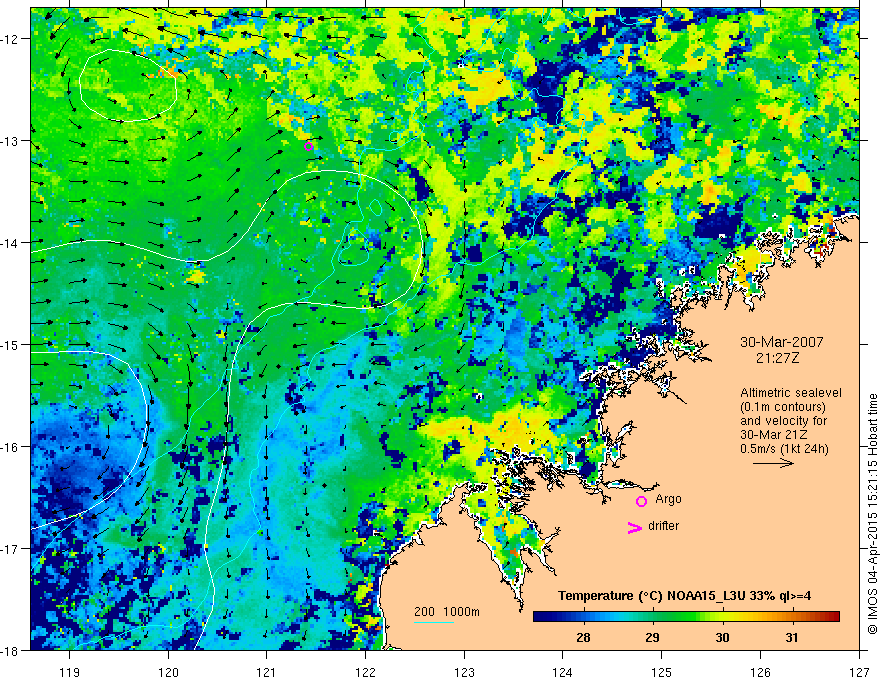Click the '(0.1m contours)' caption line

[x=783, y=407]
